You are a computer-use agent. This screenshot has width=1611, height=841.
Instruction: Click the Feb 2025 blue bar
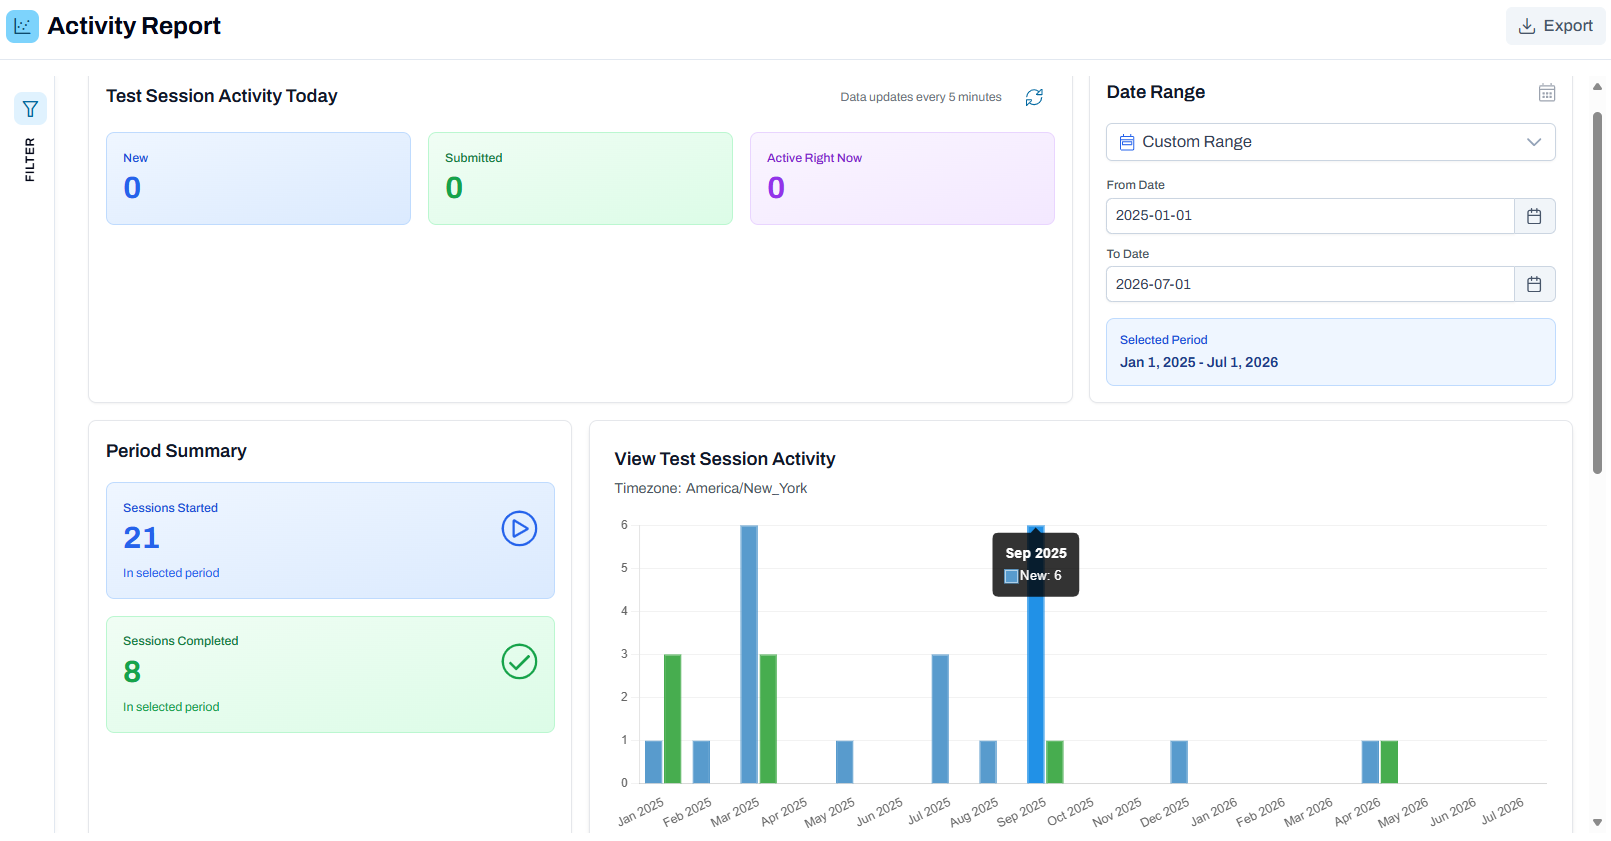click(701, 762)
